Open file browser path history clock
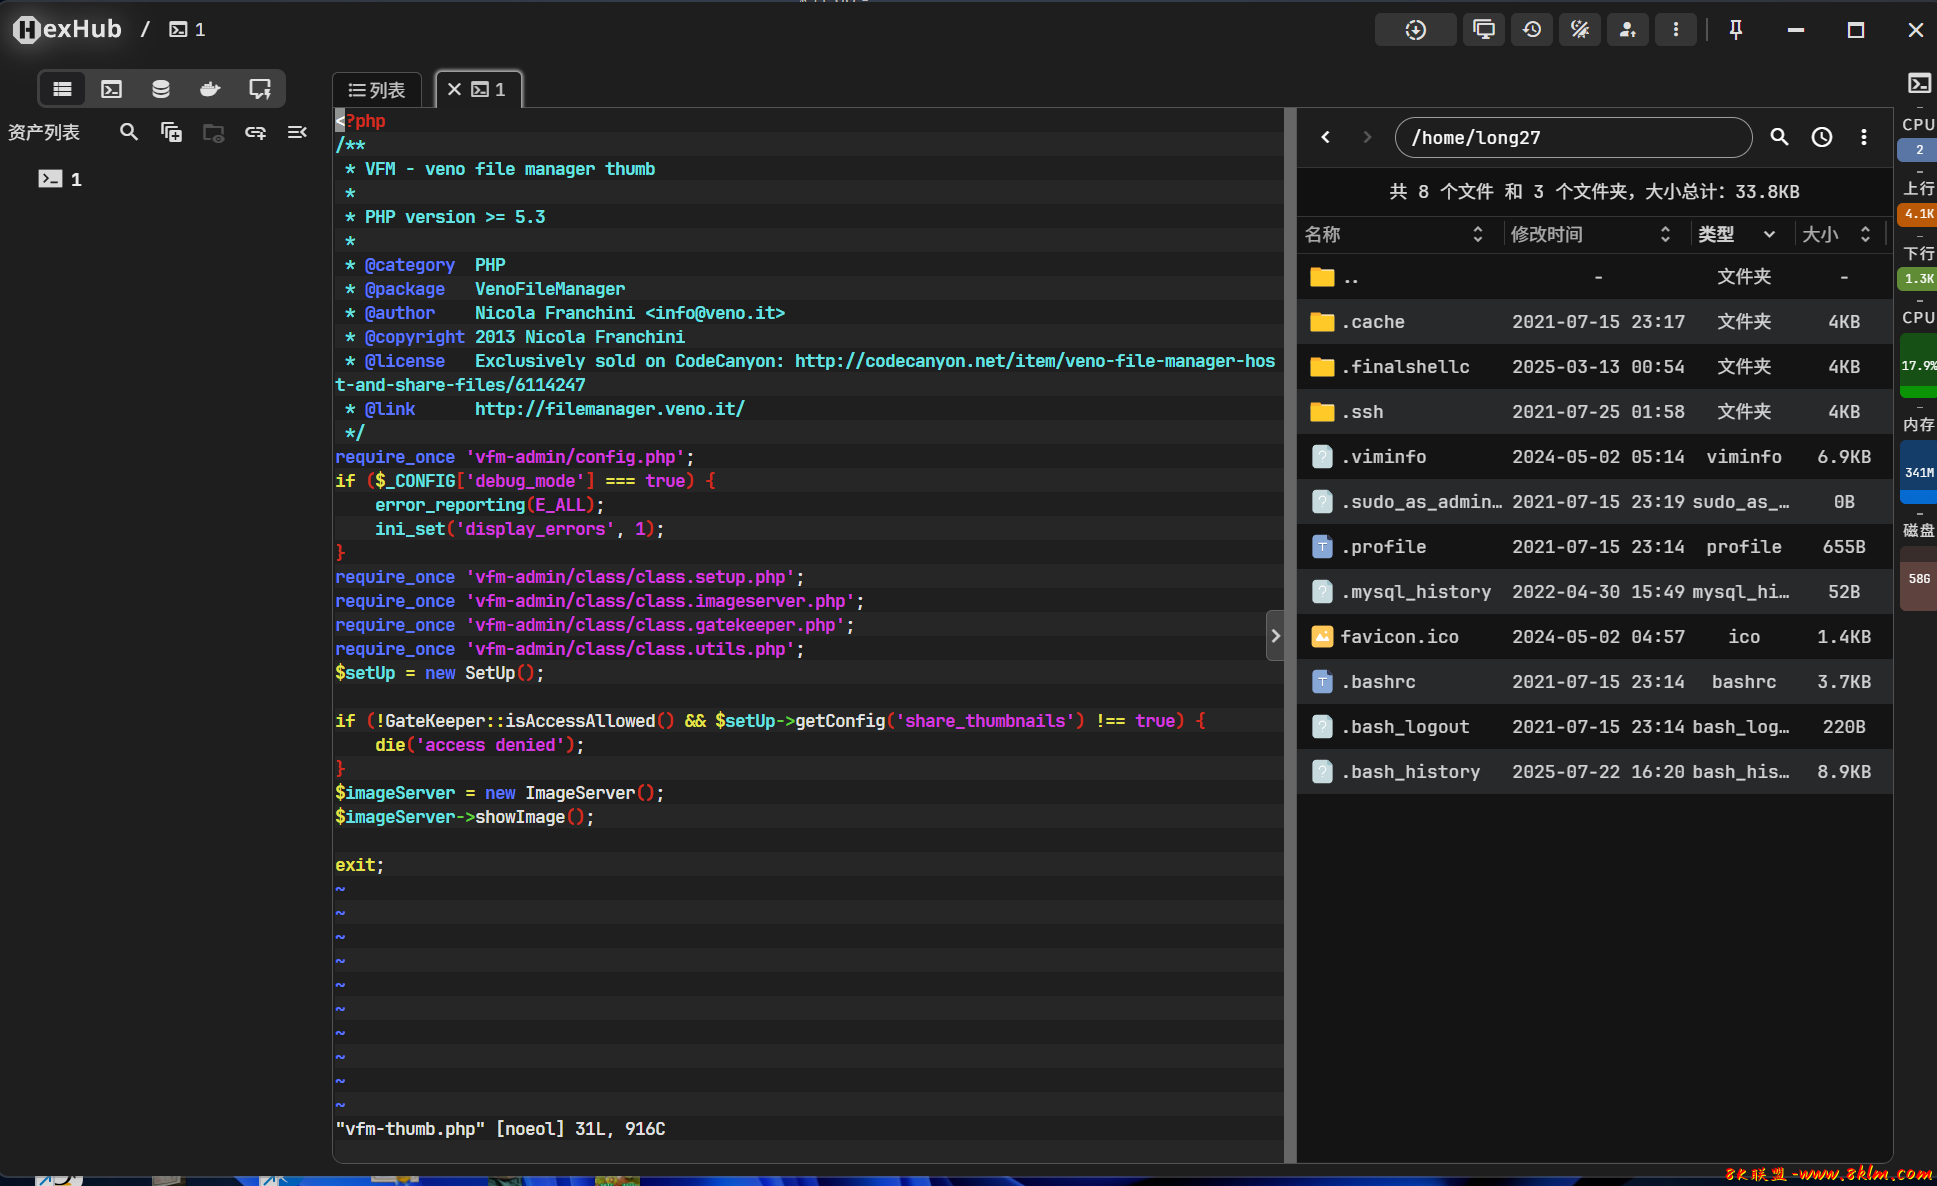 point(1822,137)
